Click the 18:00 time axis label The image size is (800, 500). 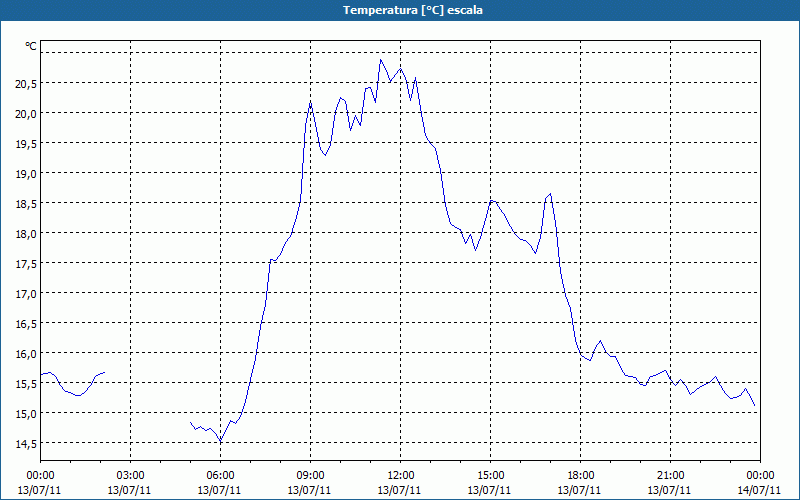[x=580, y=476]
